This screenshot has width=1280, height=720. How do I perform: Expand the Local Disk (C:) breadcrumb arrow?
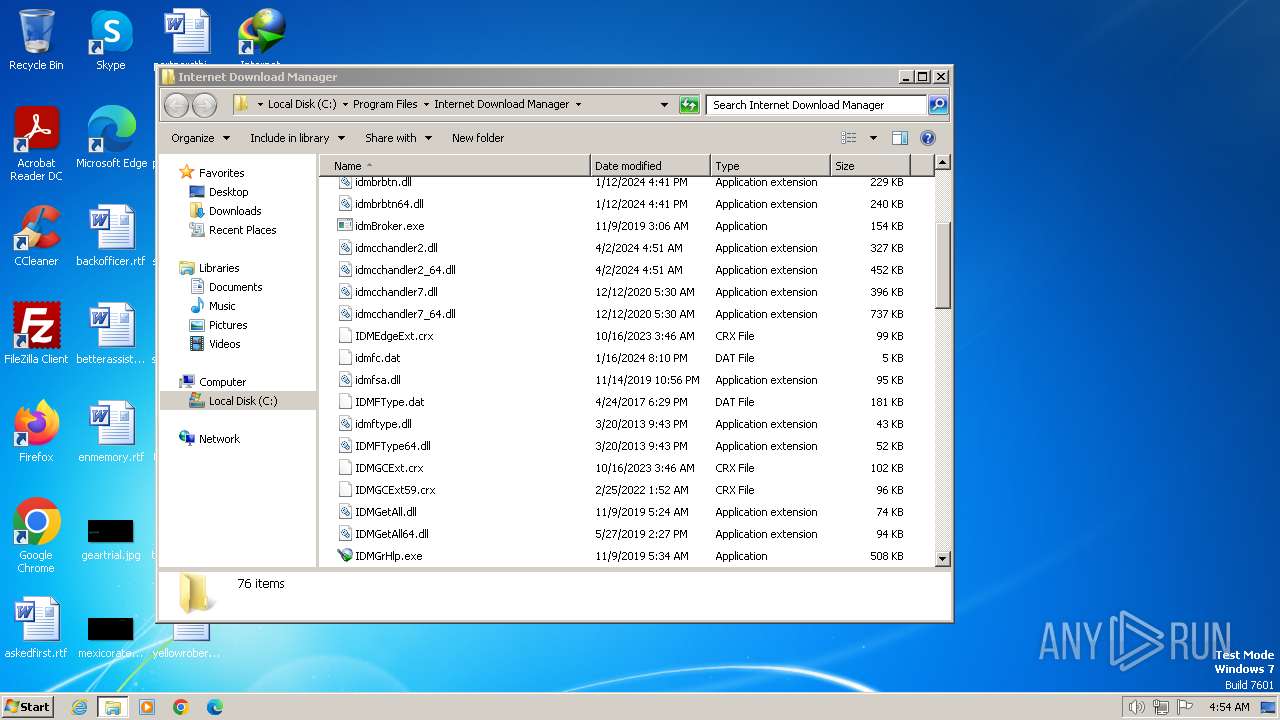pos(345,104)
